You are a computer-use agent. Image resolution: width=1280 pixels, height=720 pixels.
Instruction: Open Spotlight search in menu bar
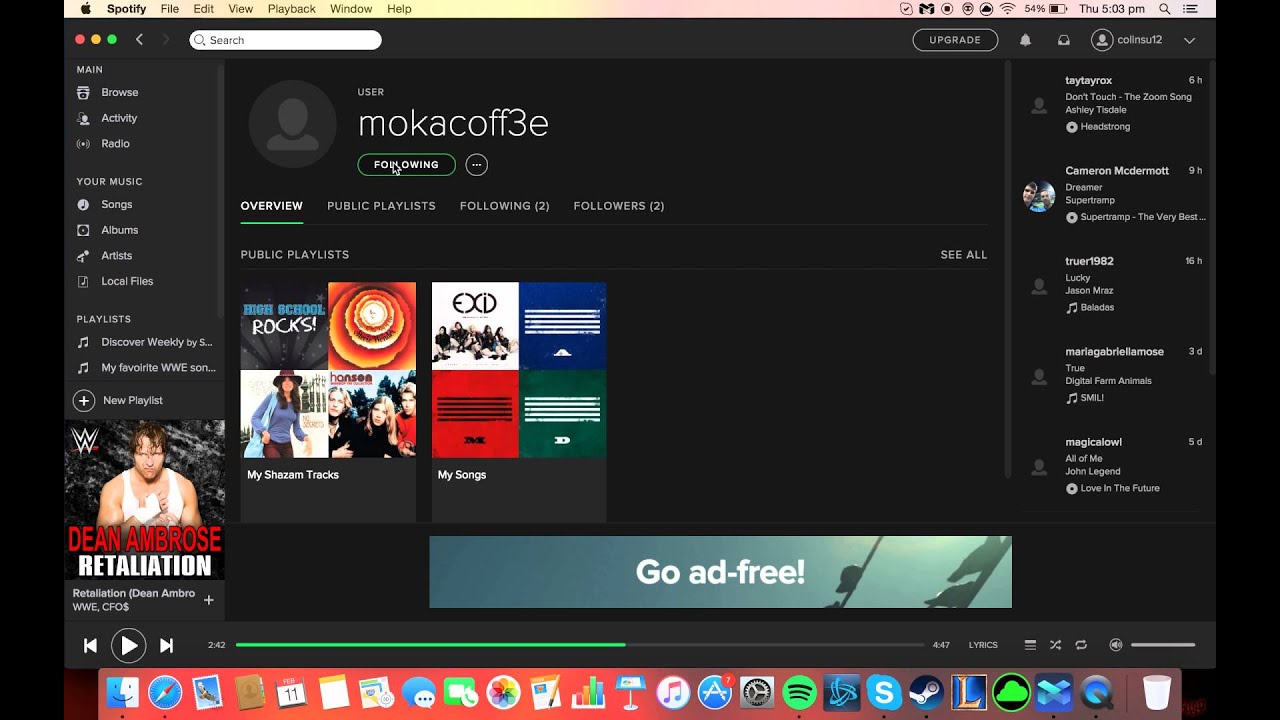(1165, 9)
